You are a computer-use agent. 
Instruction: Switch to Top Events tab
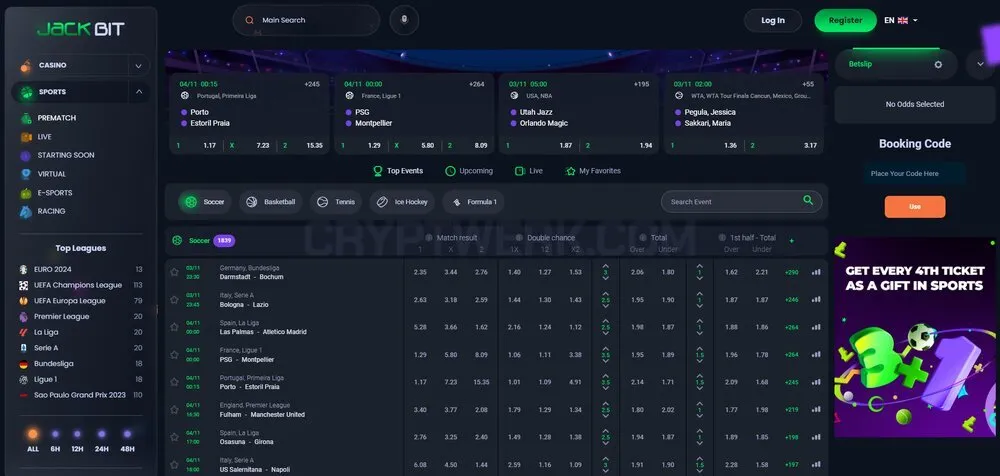tap(398, 171)
